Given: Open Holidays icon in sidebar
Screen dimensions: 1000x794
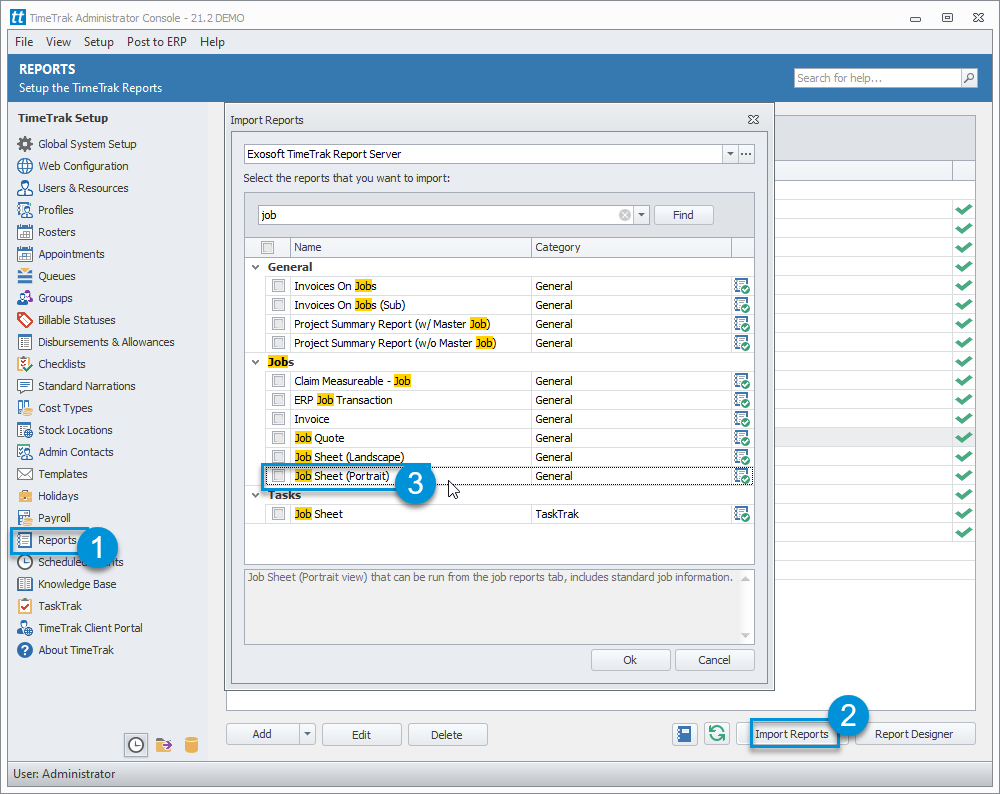Looking at the screenshot, I should tap(25, 496).
